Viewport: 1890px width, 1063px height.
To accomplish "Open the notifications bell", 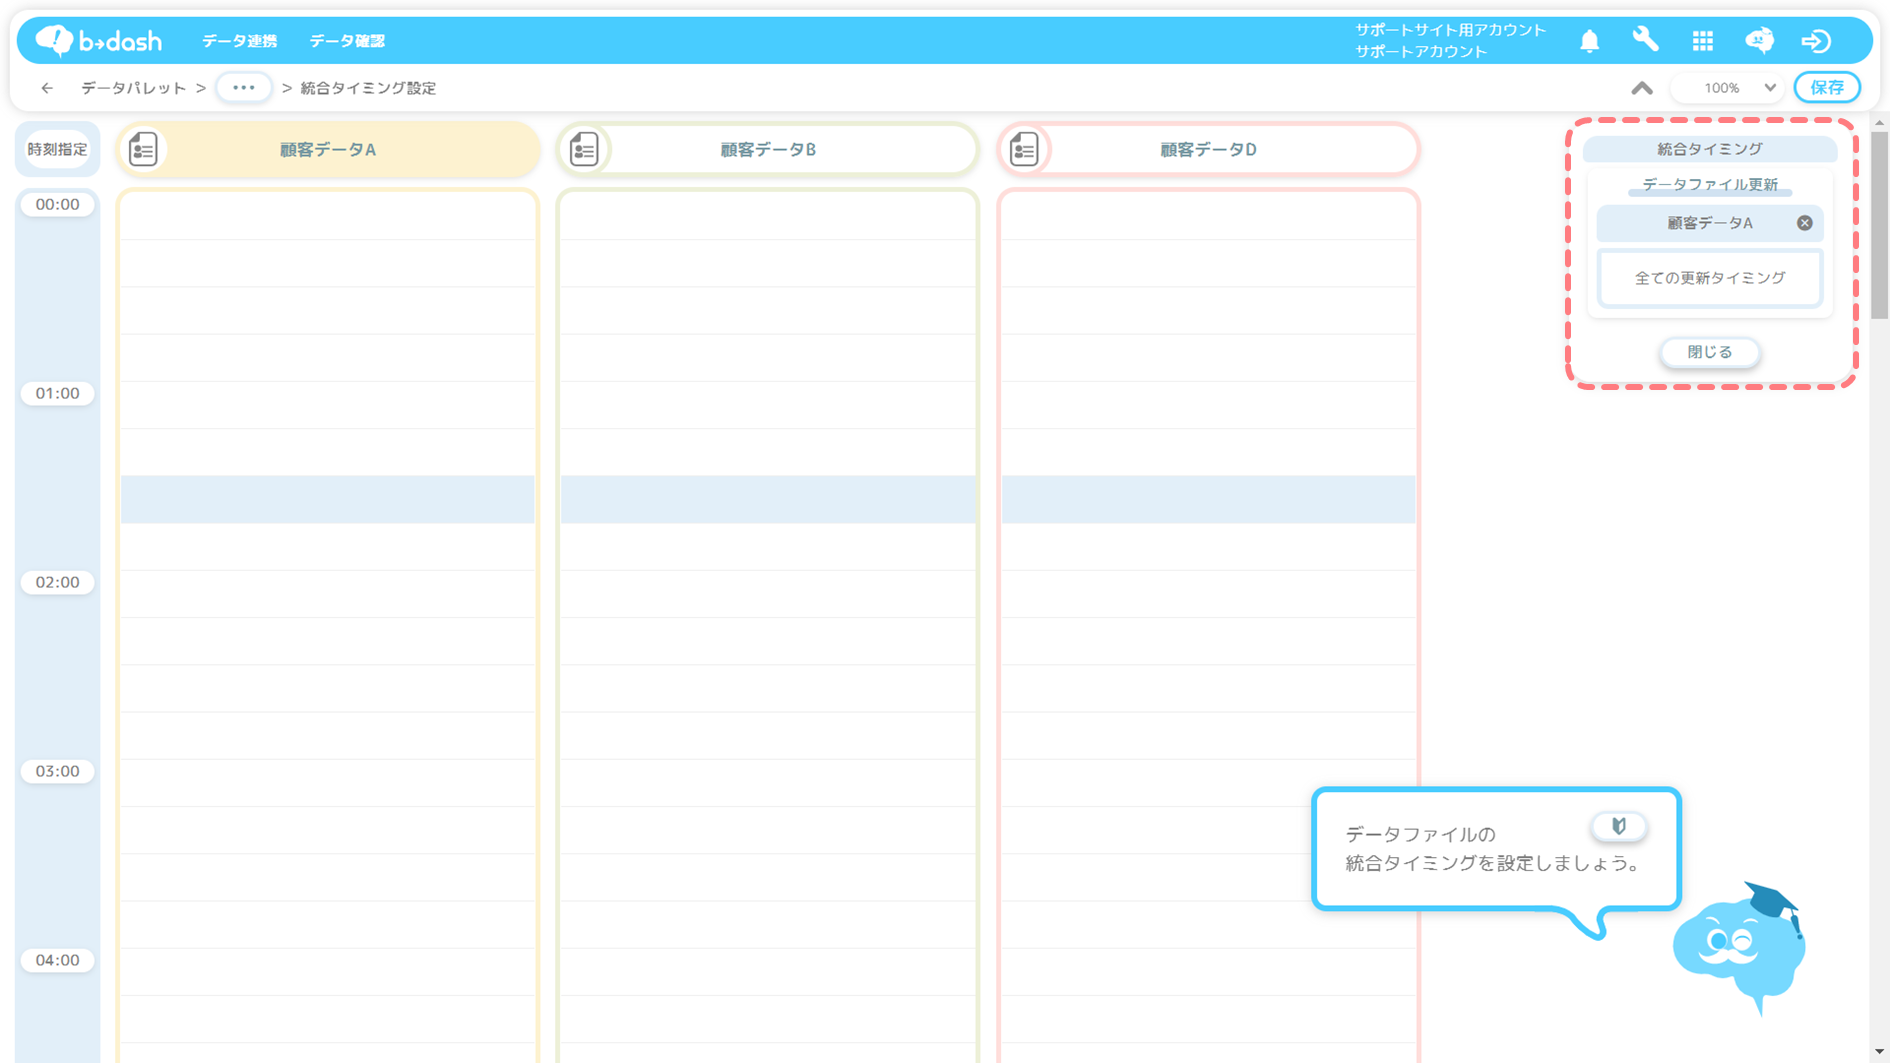I will pyautogui.click(x=1589, y=41).
